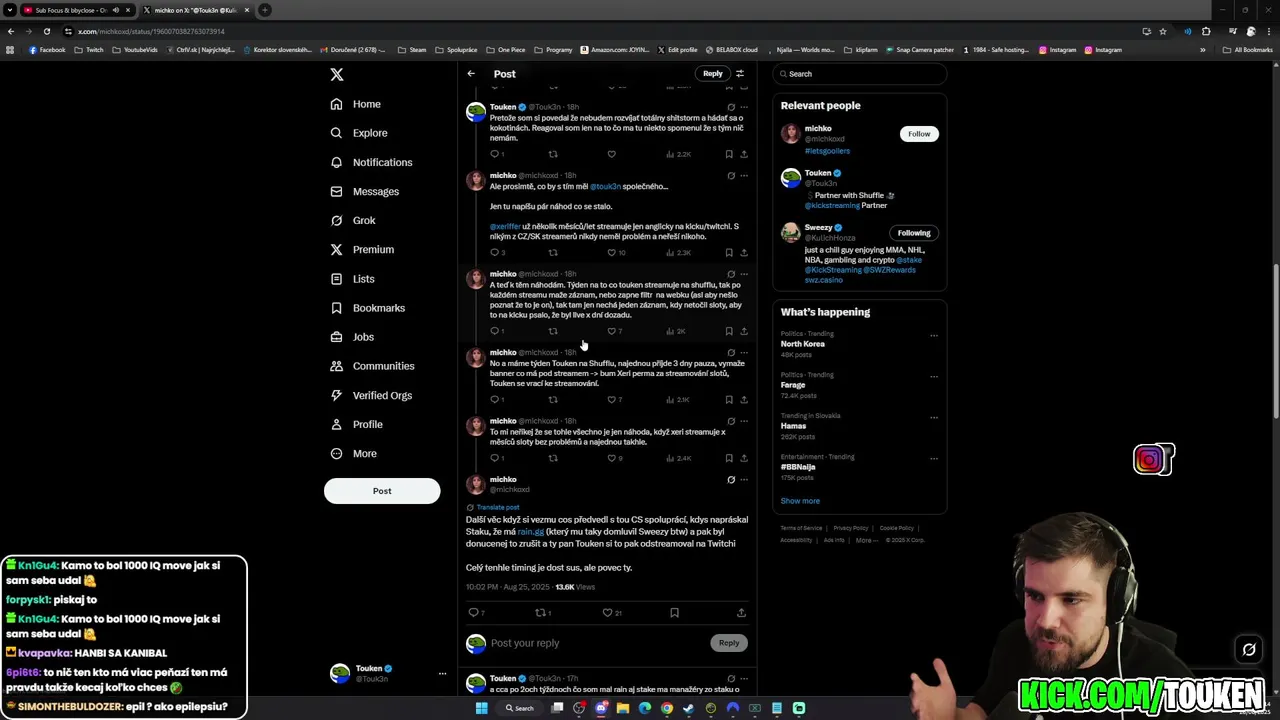The image size is (1280, 720).
Task: Click the blue Post button
Action: (x=382, y=491)
